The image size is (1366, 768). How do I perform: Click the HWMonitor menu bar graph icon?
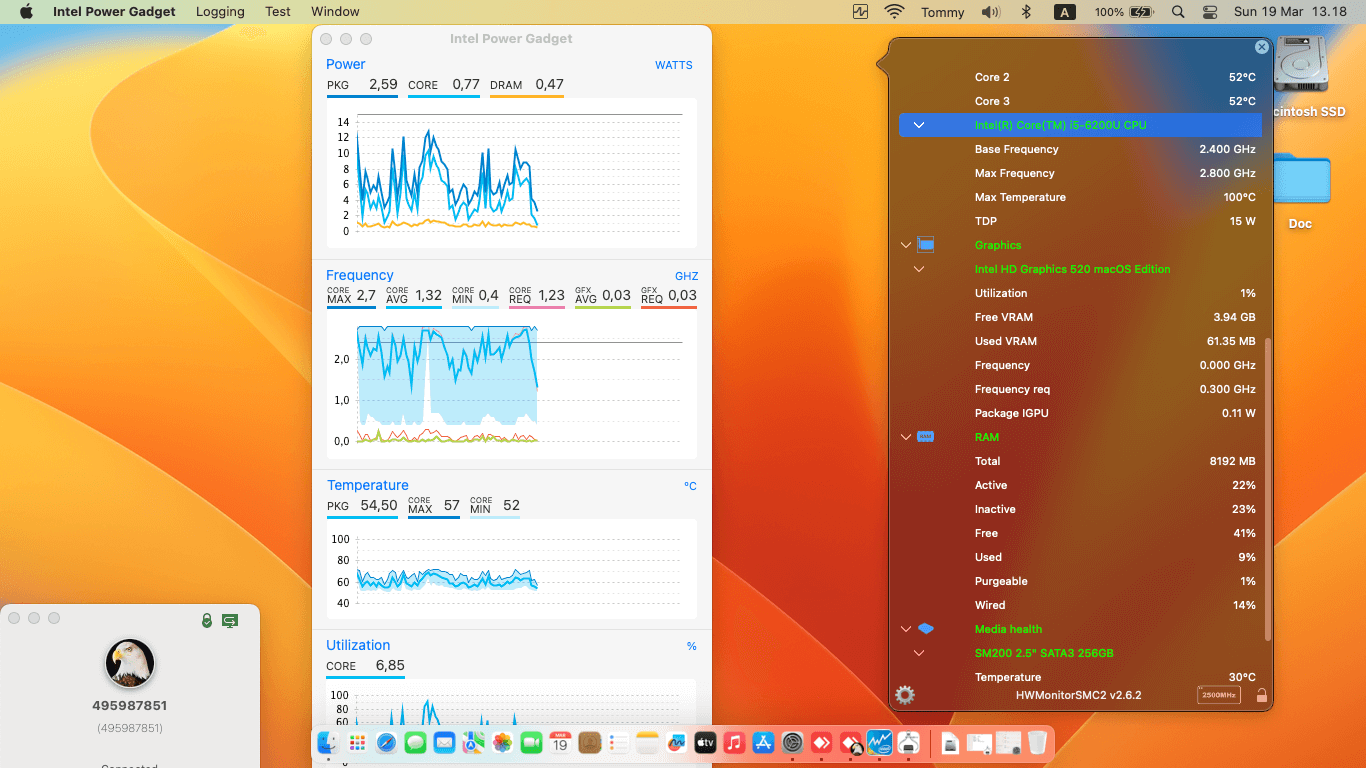pos(861,12)
